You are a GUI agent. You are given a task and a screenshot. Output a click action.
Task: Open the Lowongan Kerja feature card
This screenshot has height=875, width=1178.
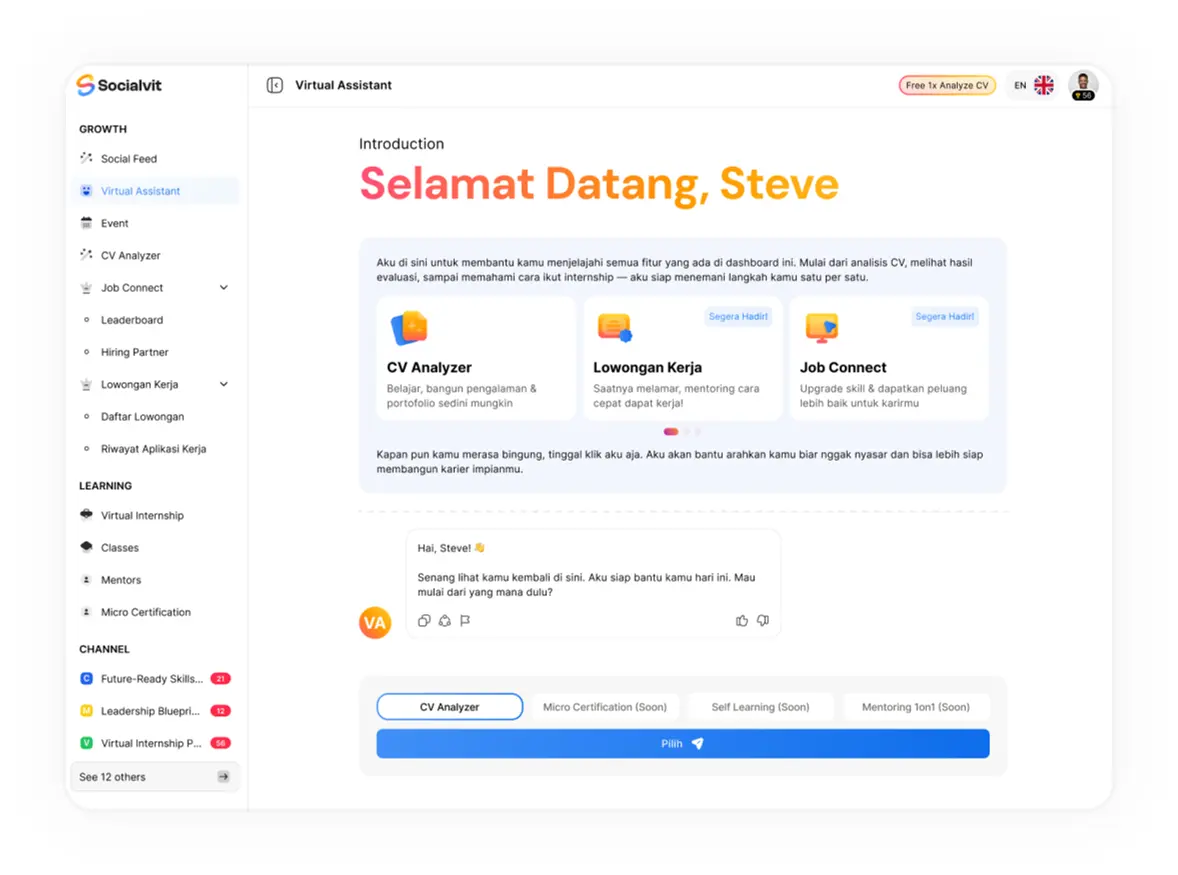683,358
